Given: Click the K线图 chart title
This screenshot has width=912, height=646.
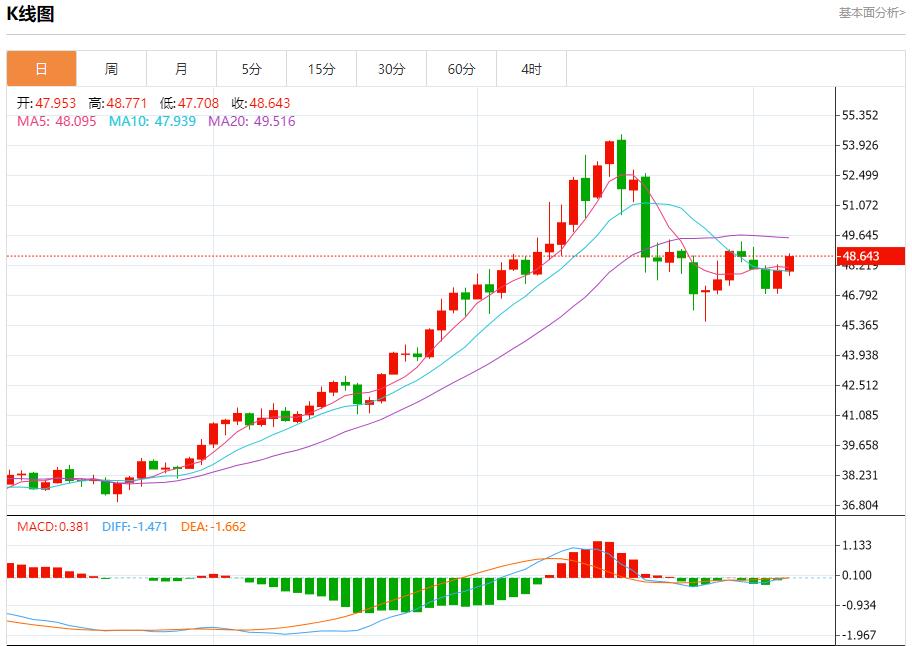Looking at the screenshot, I should tap(31, 14).
